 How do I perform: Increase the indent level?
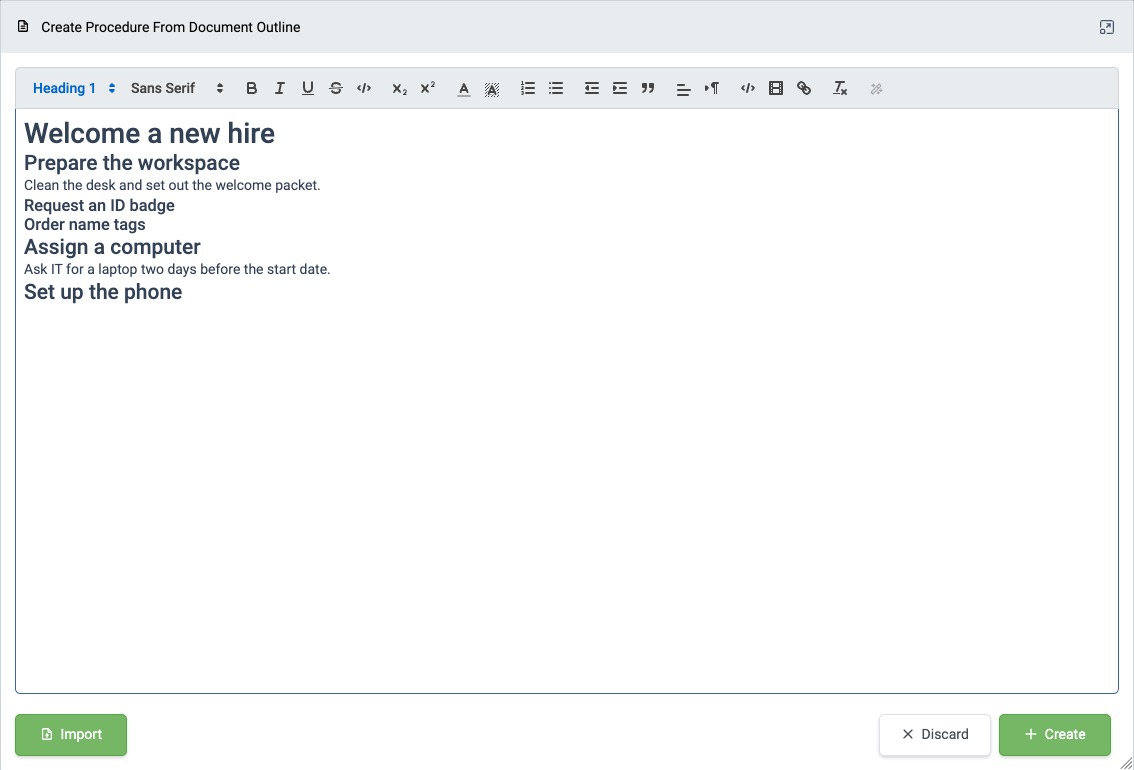click(620, 88)
